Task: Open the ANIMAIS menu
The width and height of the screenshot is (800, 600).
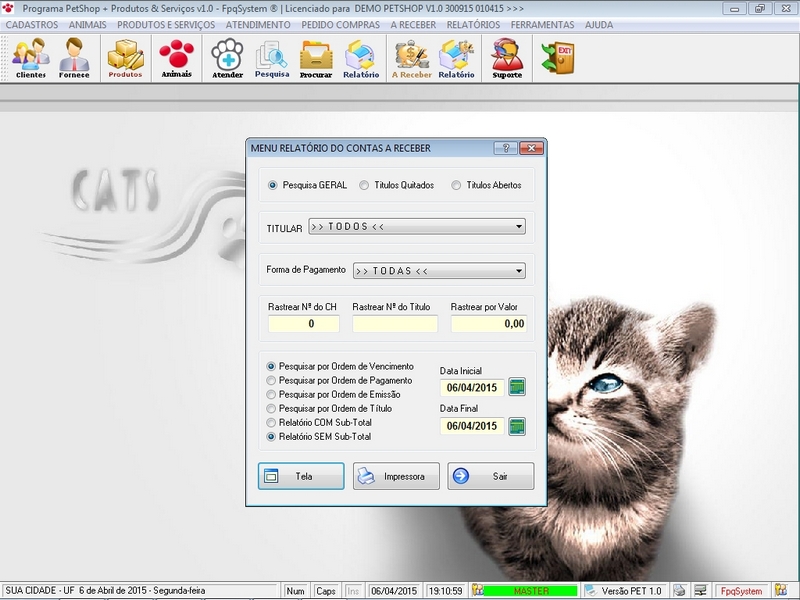Action: pos(88,25)
